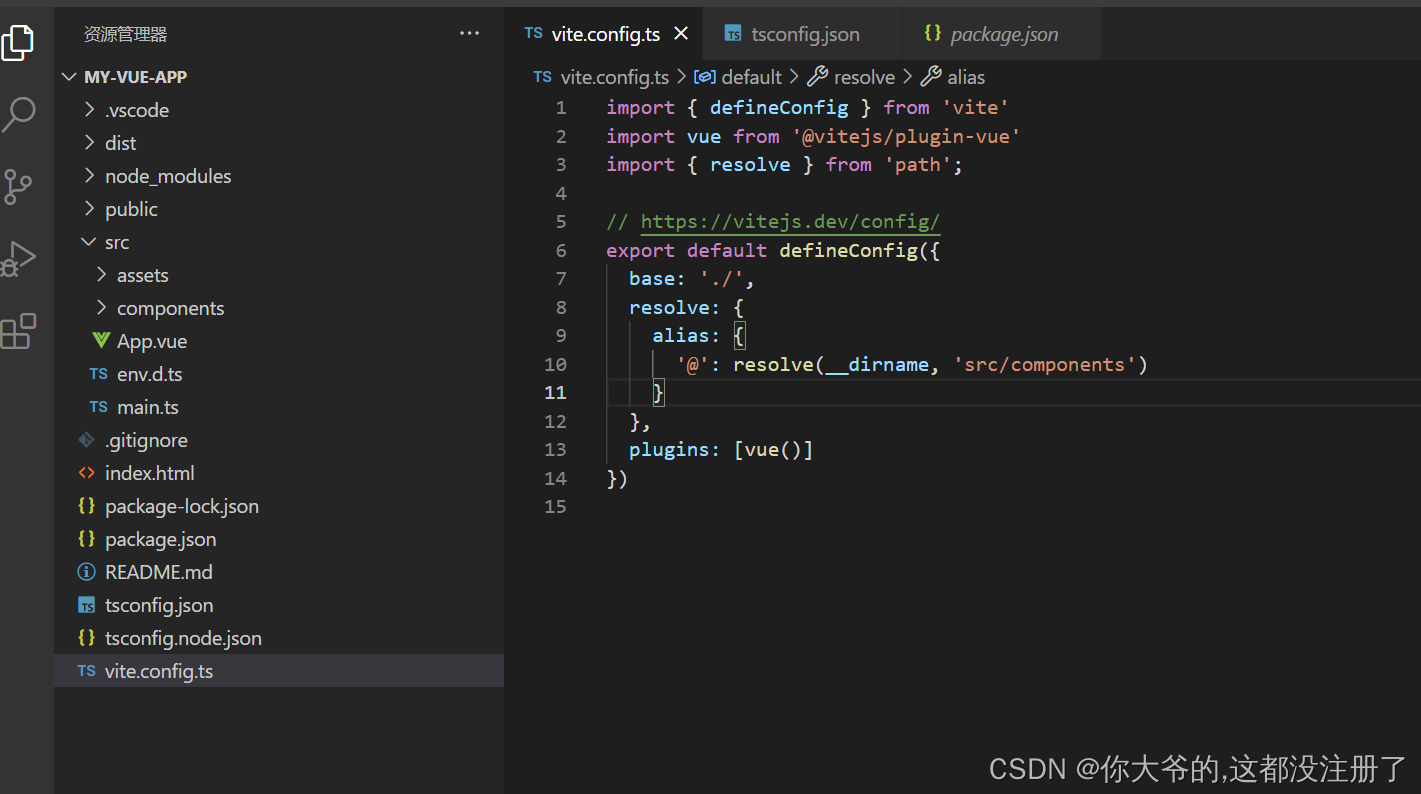Open the Search view in activity bar
Screen dimensions: 1421x794
tap(18, 114)
